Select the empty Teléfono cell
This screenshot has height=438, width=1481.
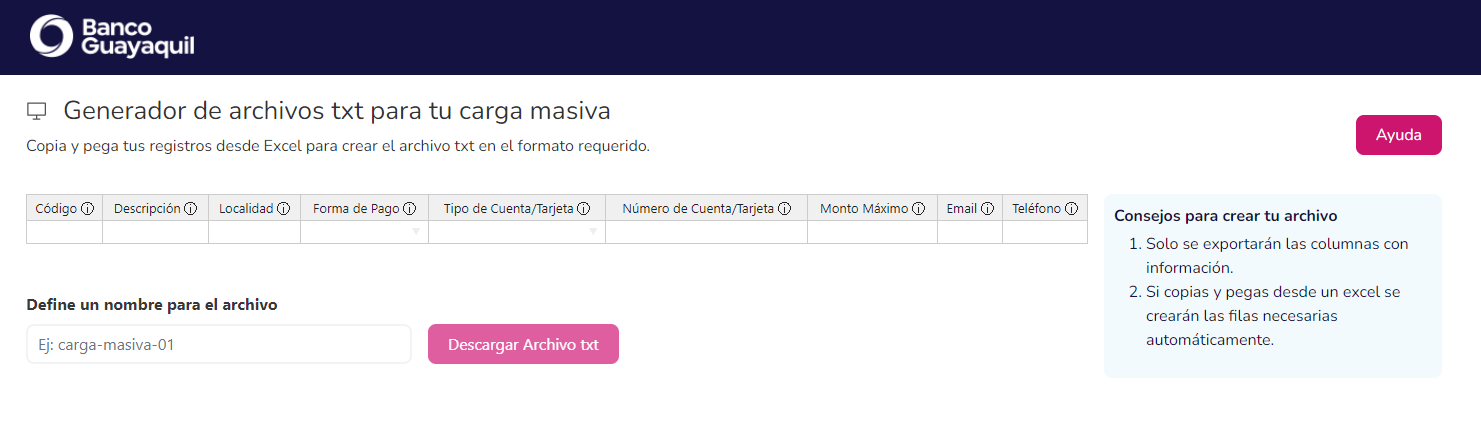[x=1045, y=232]
